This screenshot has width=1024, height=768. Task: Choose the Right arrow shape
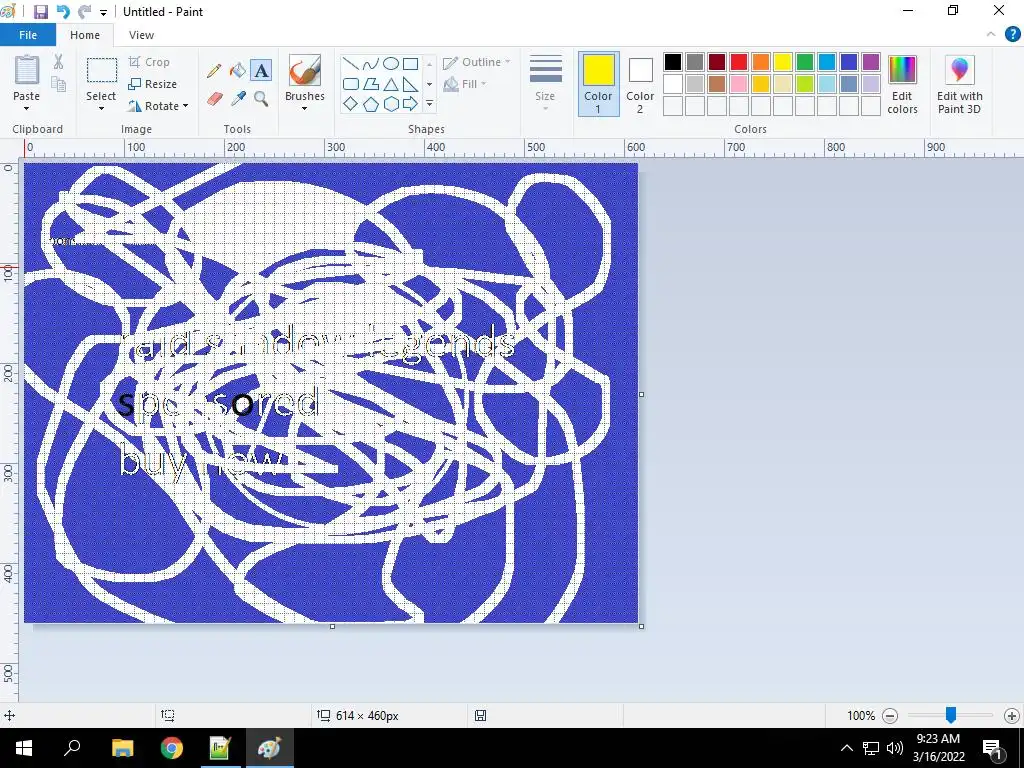click(x=410, y=104)
